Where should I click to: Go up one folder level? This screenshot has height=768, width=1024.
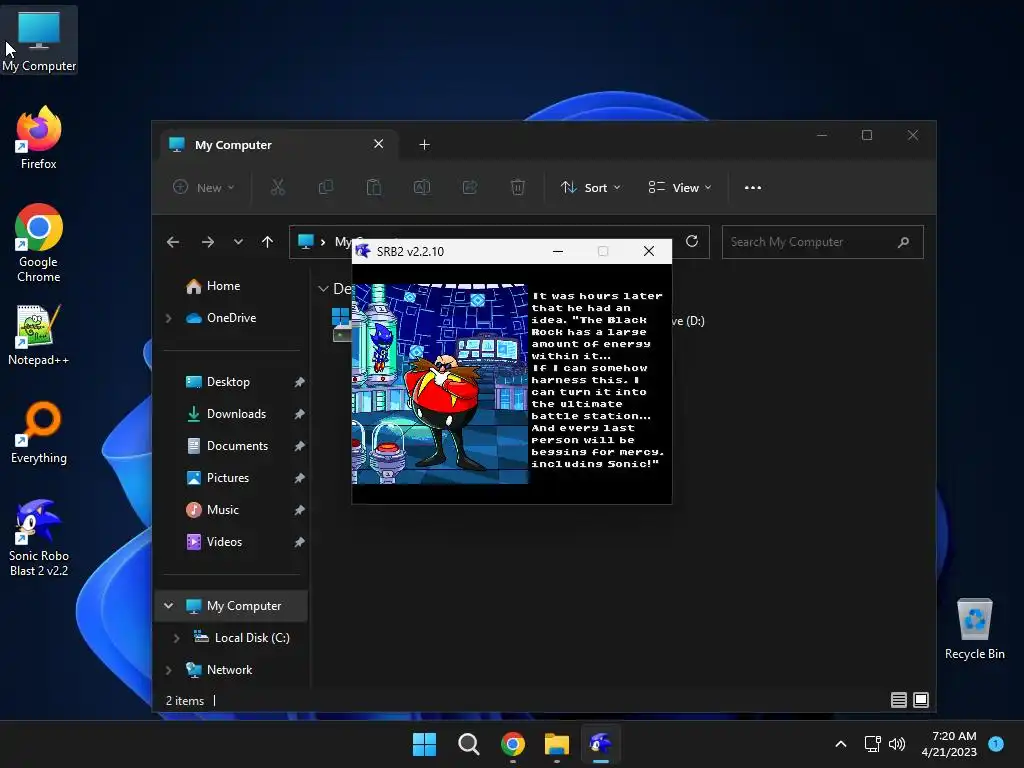[x=267, y=242]
